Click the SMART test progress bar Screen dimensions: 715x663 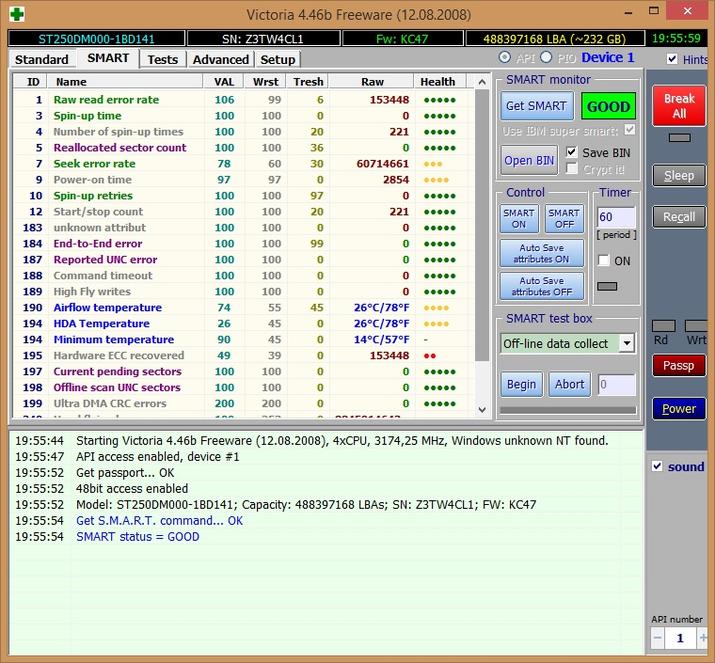point(568,410)
